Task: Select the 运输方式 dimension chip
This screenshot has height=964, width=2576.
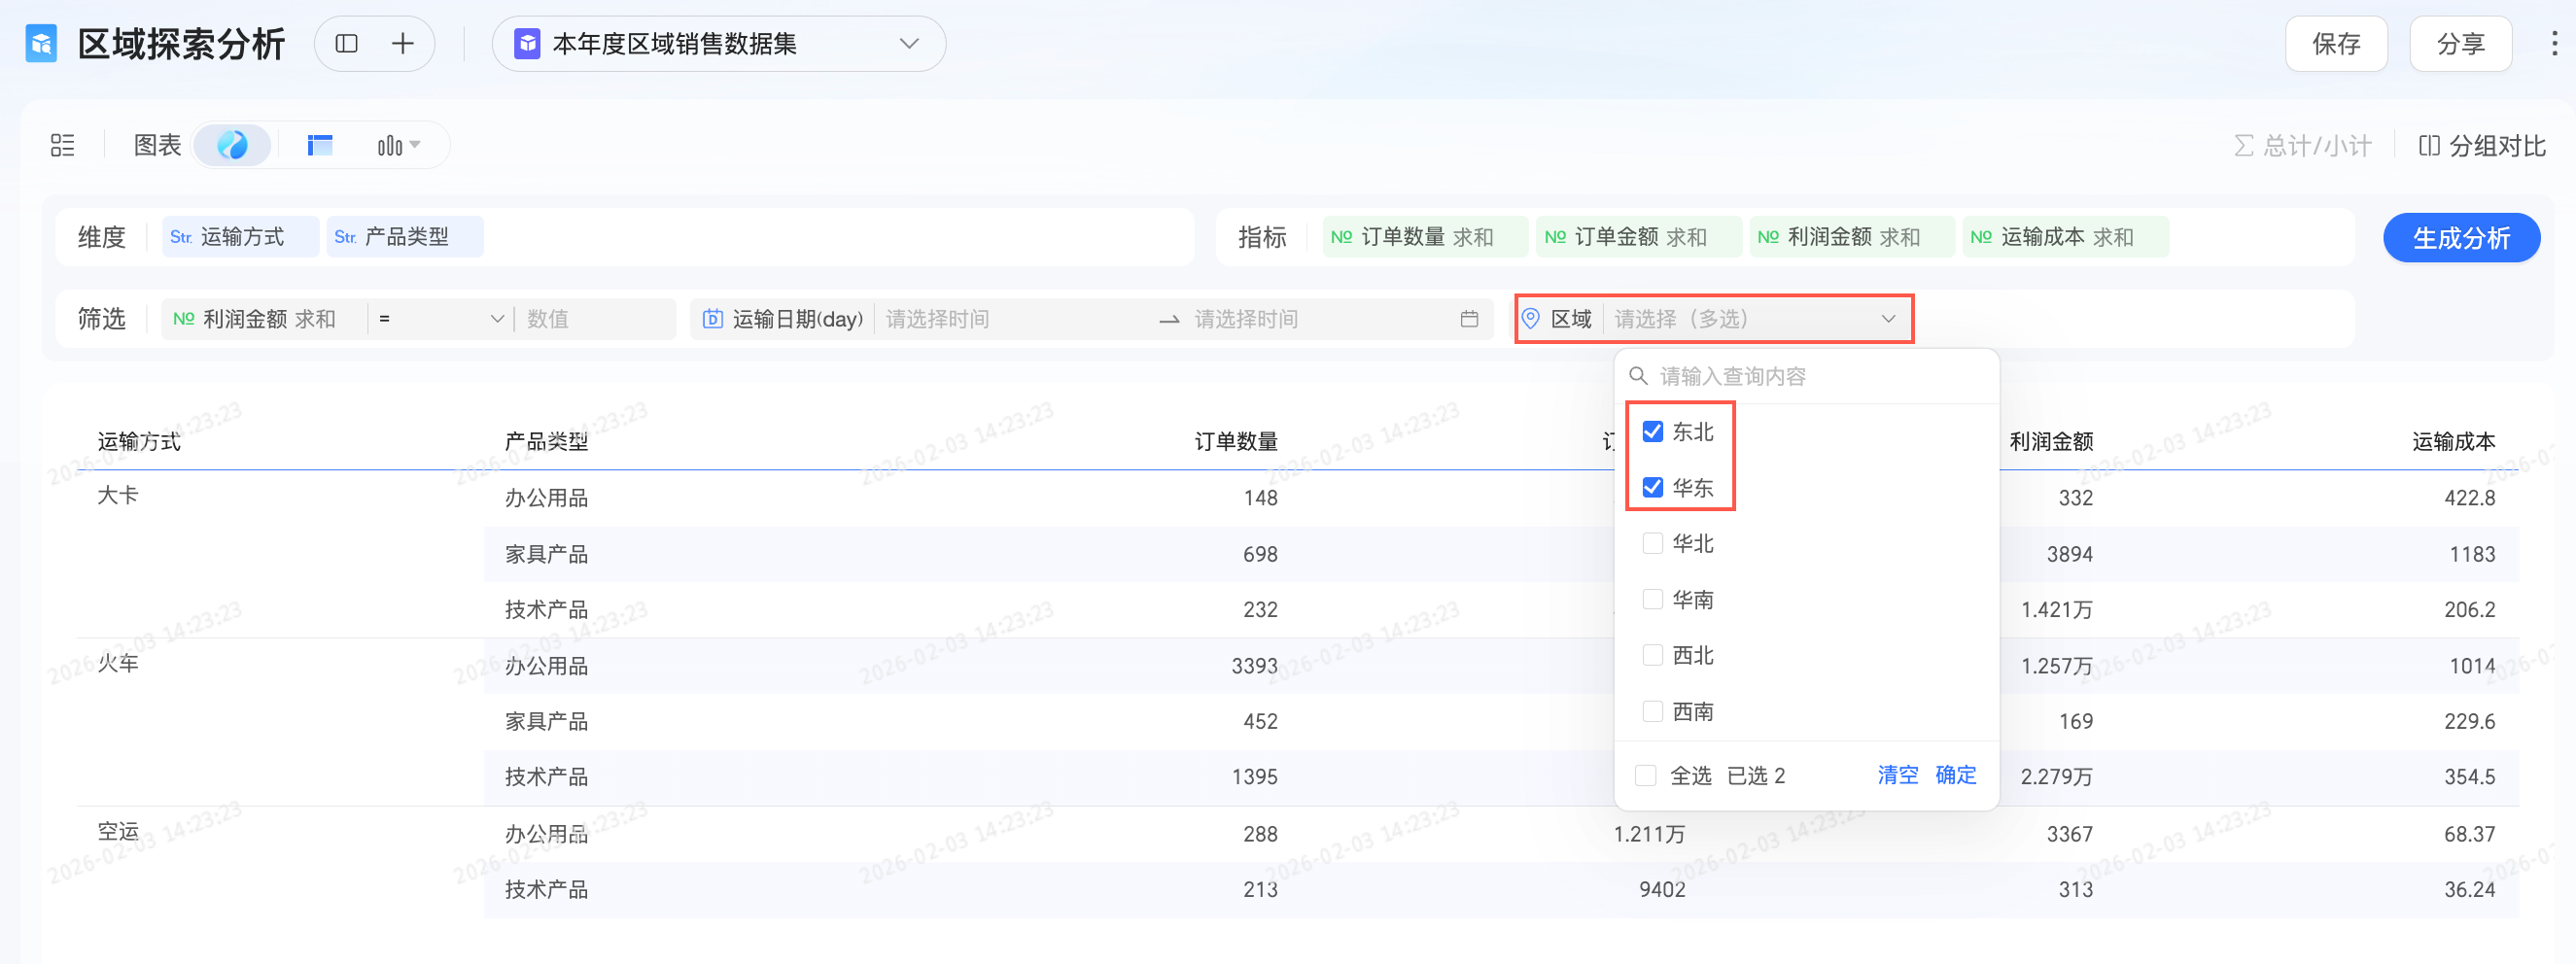Action: [240, 237]
